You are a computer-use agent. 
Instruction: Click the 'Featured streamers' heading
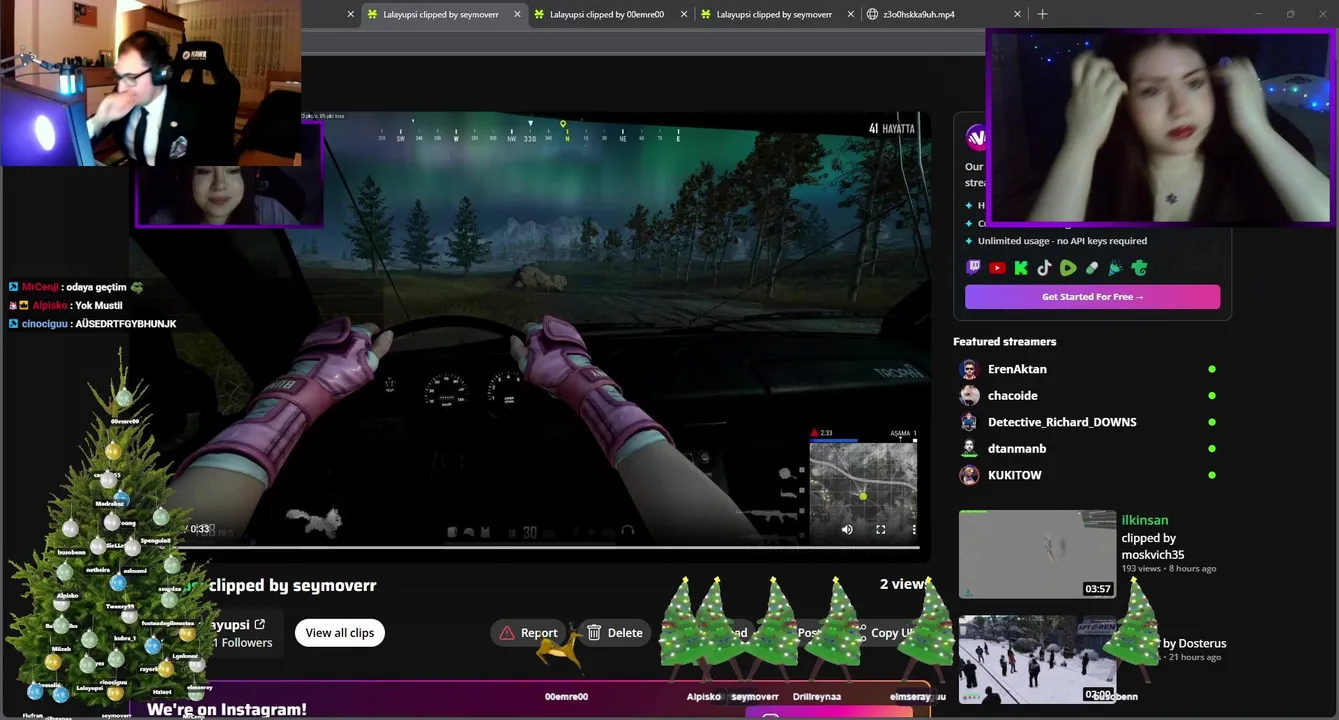tap(1004, 342)
